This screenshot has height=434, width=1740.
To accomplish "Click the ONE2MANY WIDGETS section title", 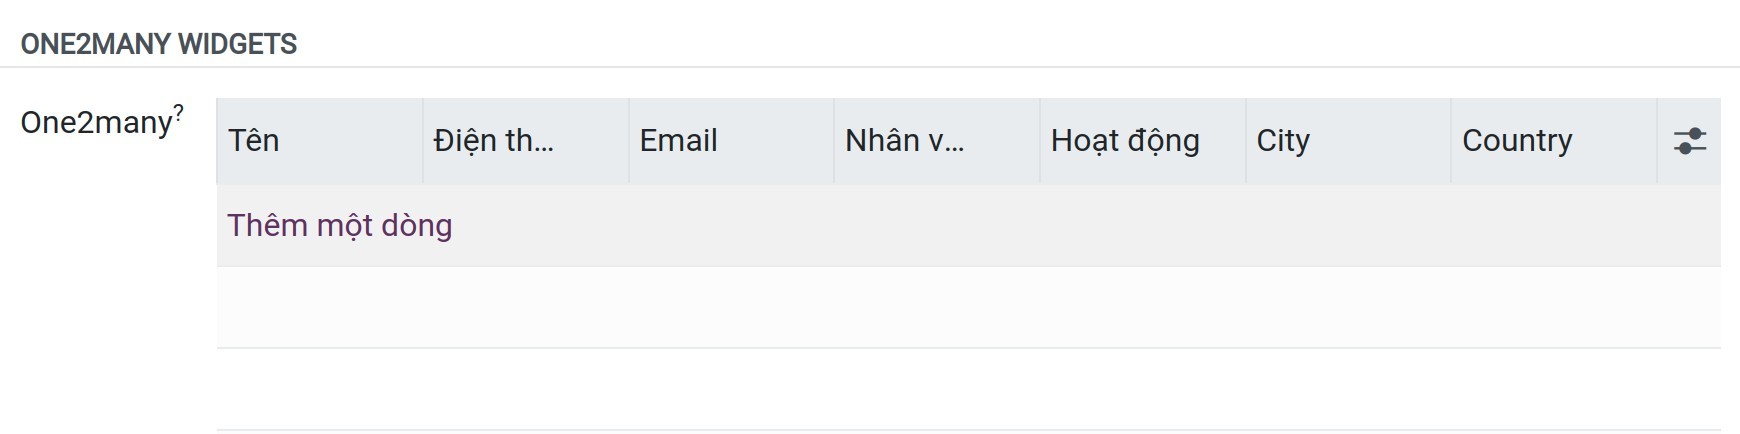I will (159, 44).
